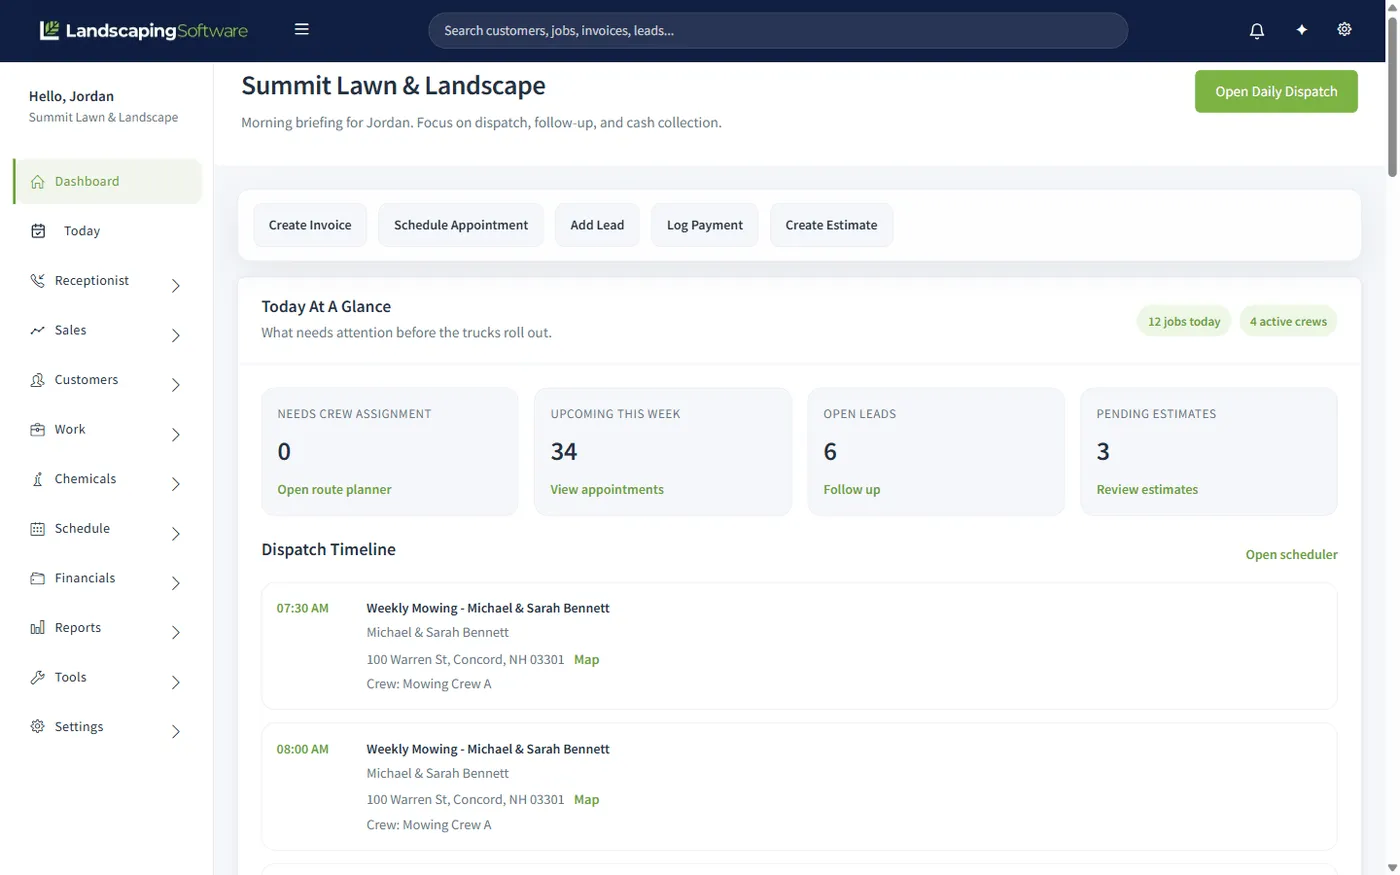1400x875 pixels.
Task: Click the Customers people icon
Action: click(x=38, y=380)
